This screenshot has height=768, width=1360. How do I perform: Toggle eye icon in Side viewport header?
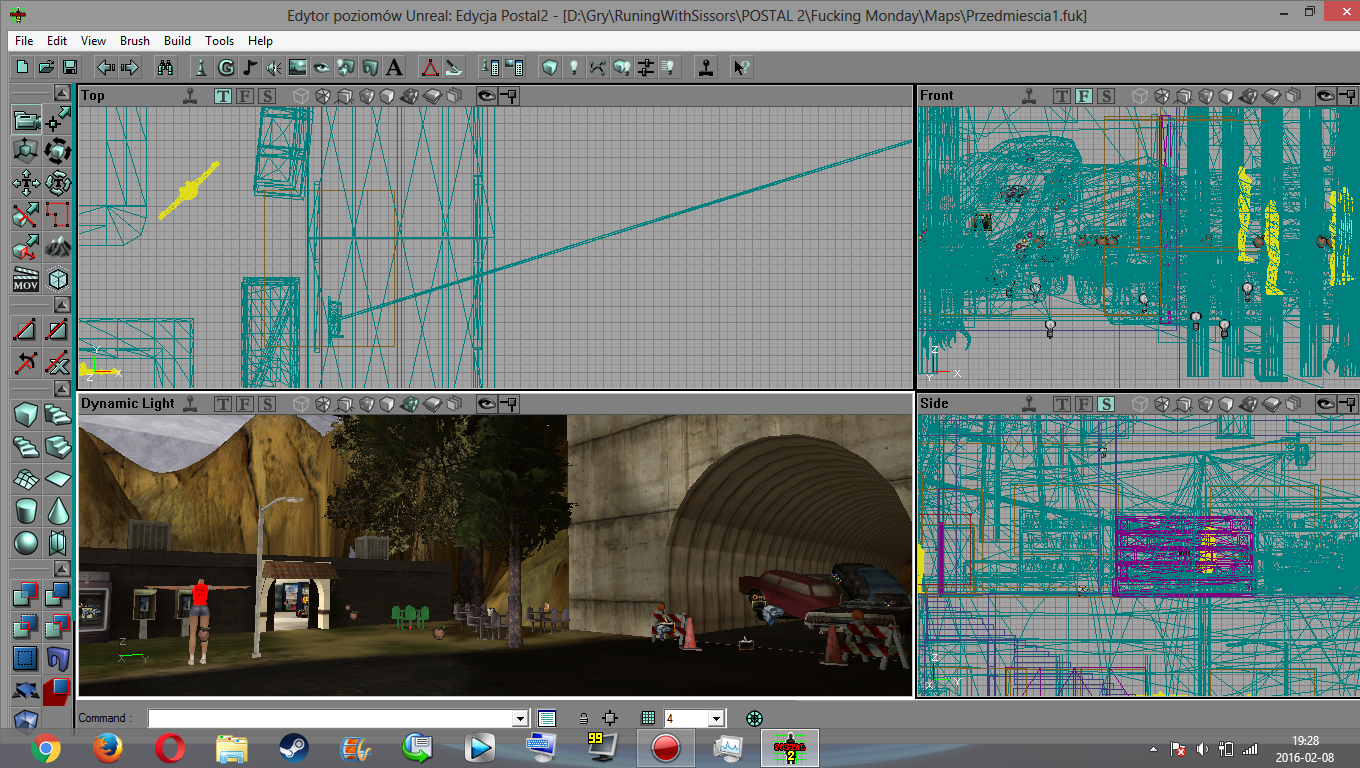[x=1326, y=404]
